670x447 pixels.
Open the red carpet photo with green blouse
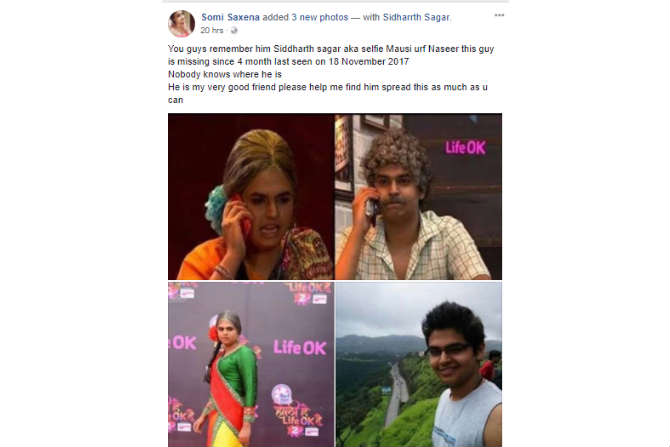click(251, 364)
